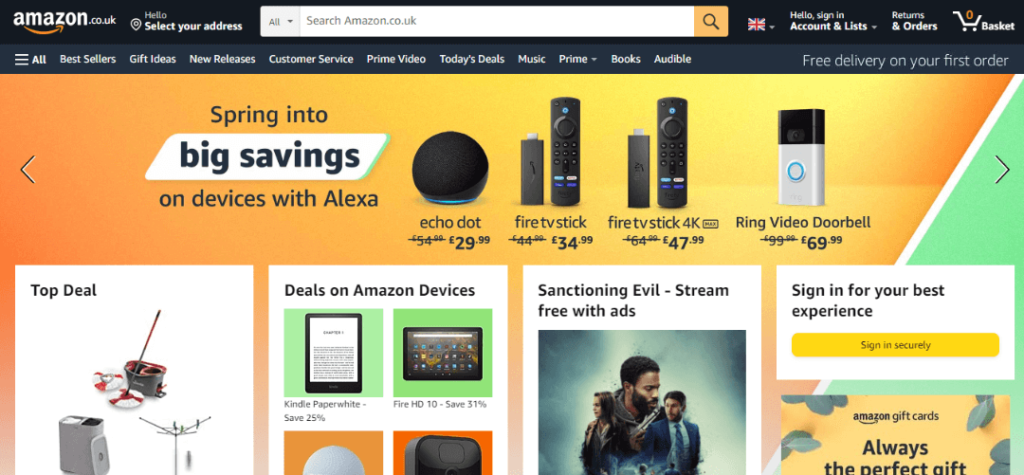The width and height of the screenshot is (1024, 475).
Task: Open Best Sellers navigation item
Action: (88, 59)
